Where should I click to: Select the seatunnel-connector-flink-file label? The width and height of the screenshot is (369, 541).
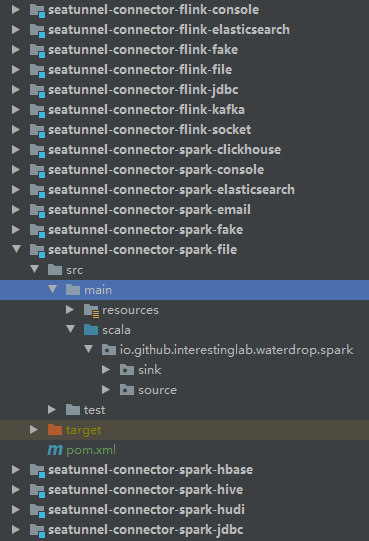(x=140, y=70)
